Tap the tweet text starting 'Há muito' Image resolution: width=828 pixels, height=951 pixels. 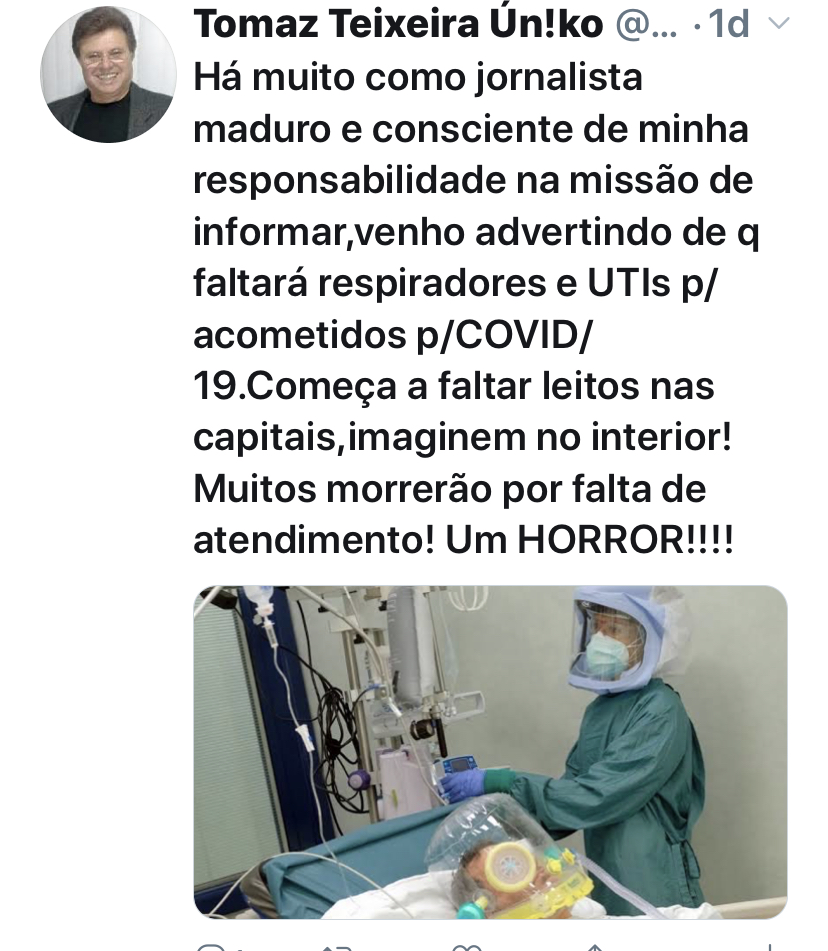pos(476,308)
